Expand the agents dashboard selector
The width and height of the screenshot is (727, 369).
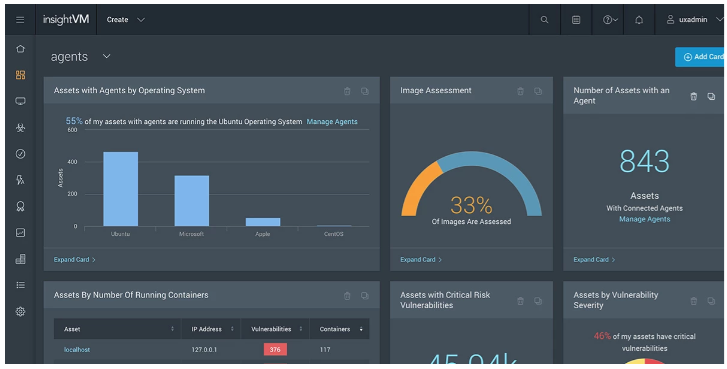[x=106, y=56]
